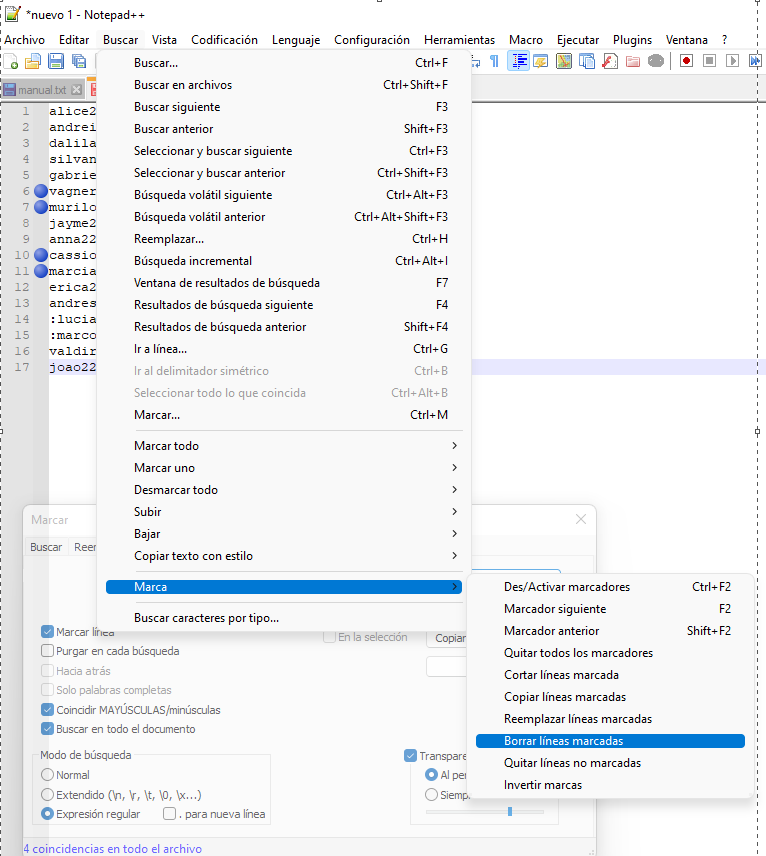This screenshot has width=766, height=856.
Task: Open the Document List icon
Action: click(587, 61)
